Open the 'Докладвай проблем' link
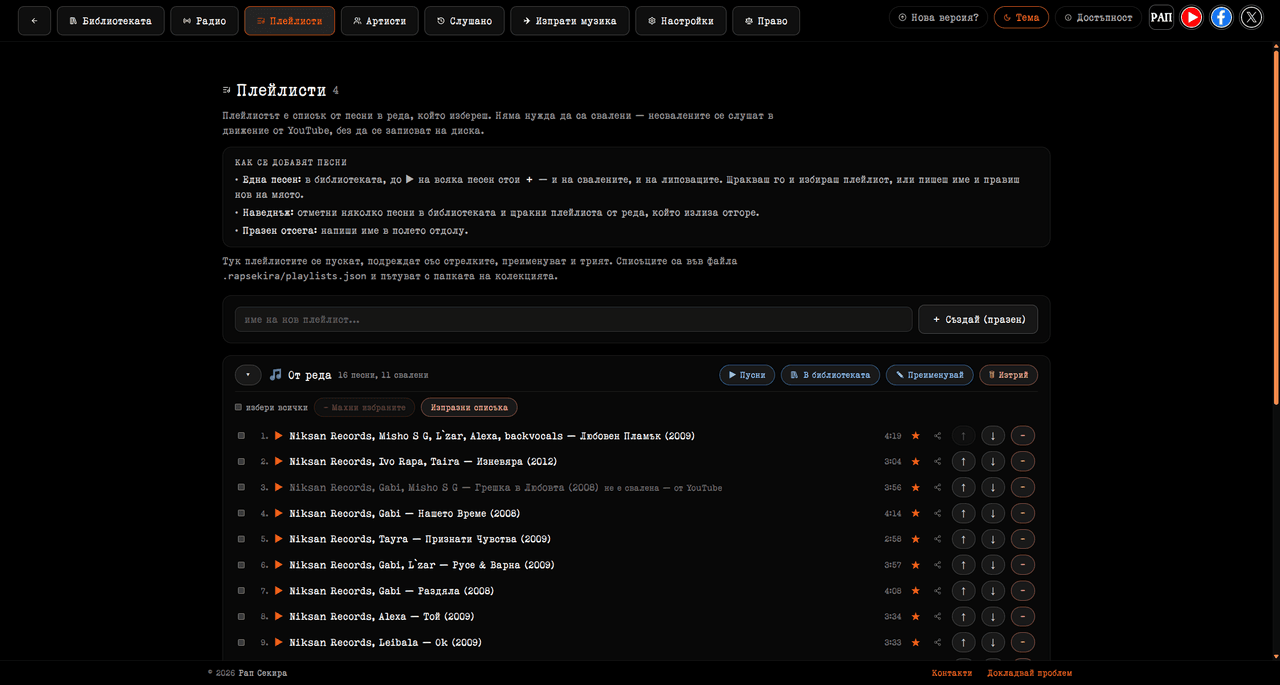 [1029, 673]
